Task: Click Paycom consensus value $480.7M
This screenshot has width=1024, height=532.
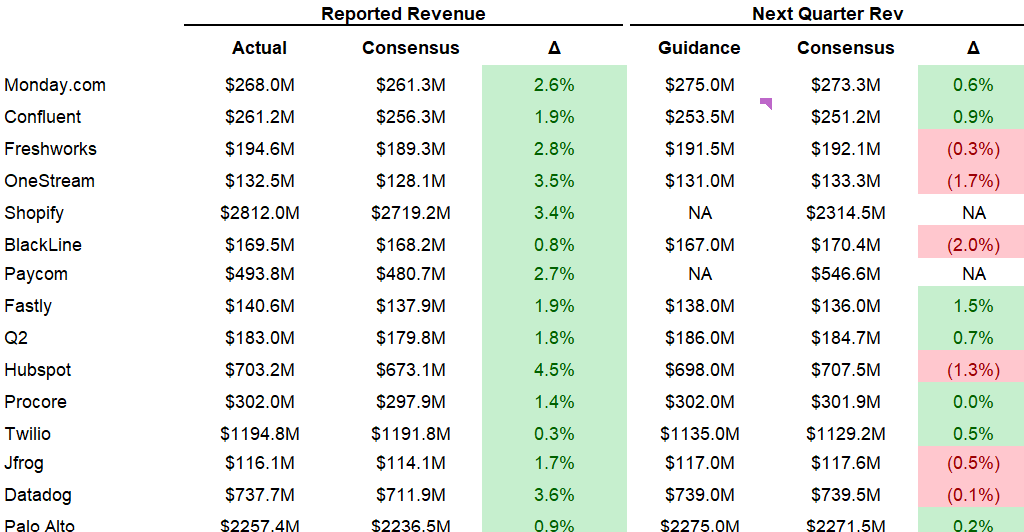Action: click(x=411, y=274)
